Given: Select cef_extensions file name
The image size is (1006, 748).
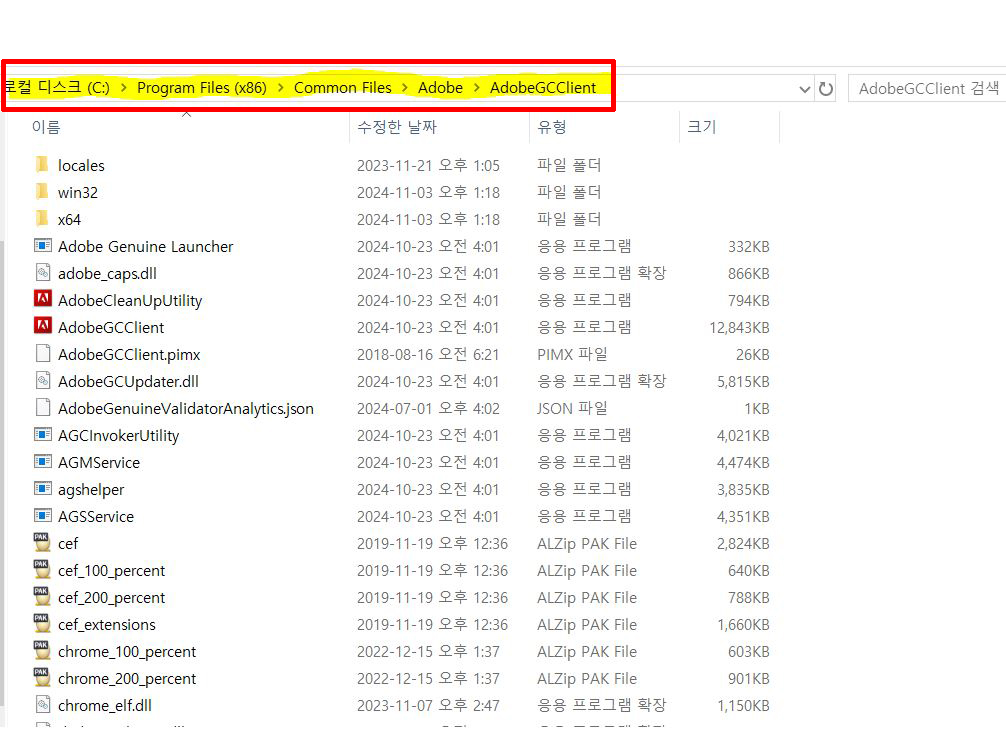Looking at the screenshot, I should 107,625.
